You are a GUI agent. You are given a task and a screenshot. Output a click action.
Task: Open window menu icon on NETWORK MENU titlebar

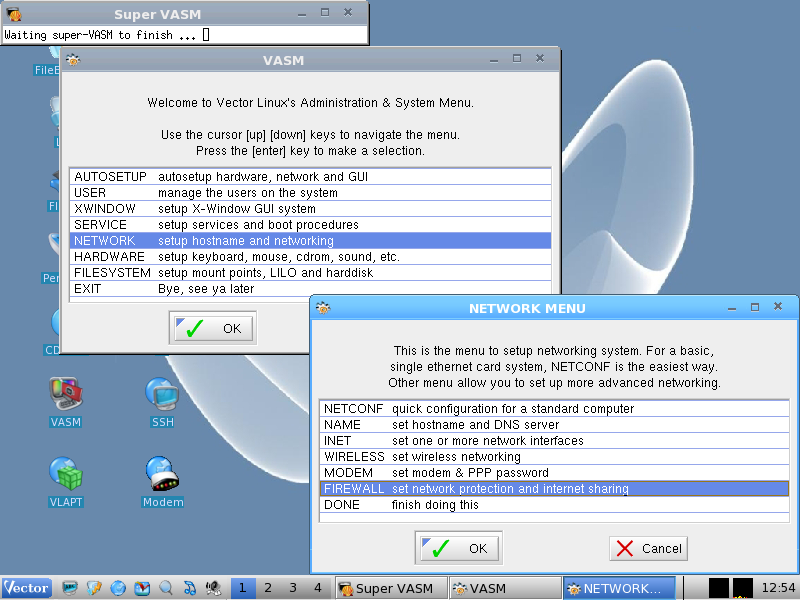coord(323,308)
